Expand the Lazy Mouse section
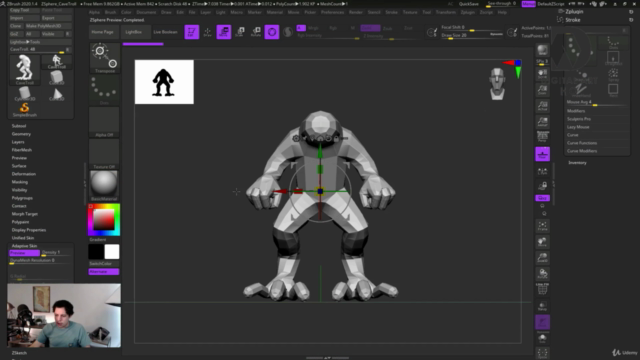 click(578, 127)
